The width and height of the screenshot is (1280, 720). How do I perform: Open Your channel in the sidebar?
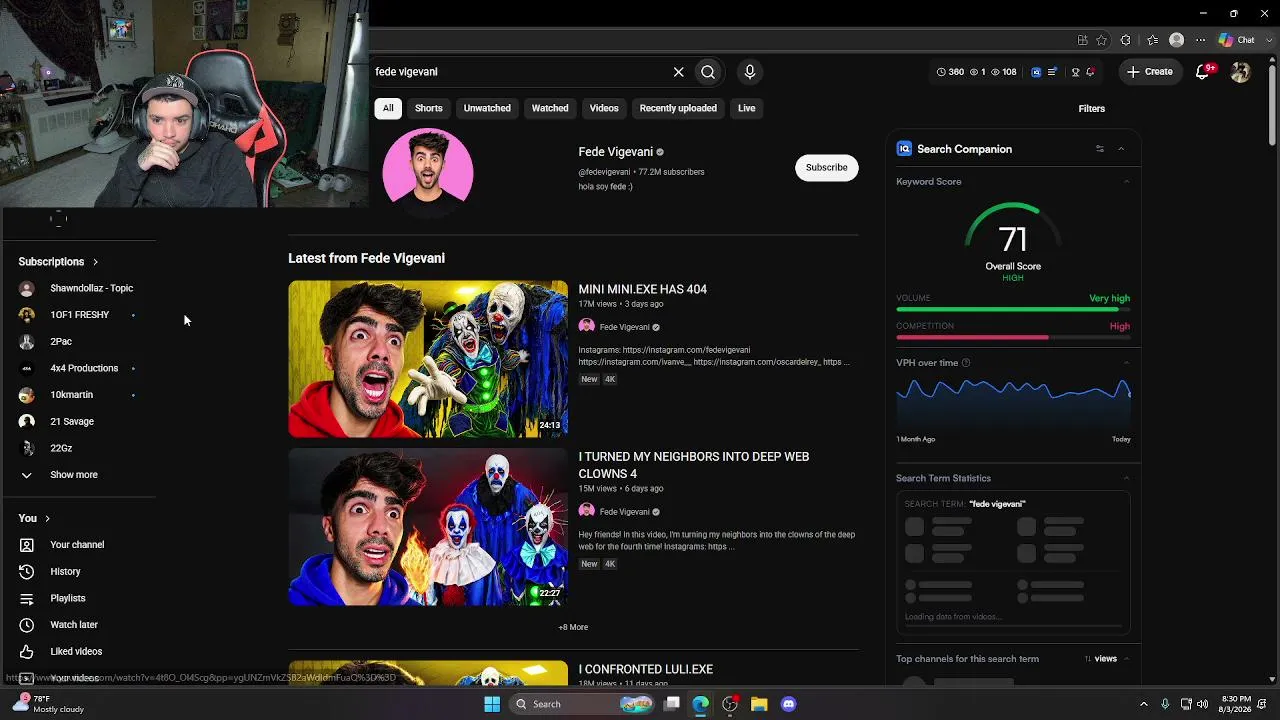click(78, 545)
